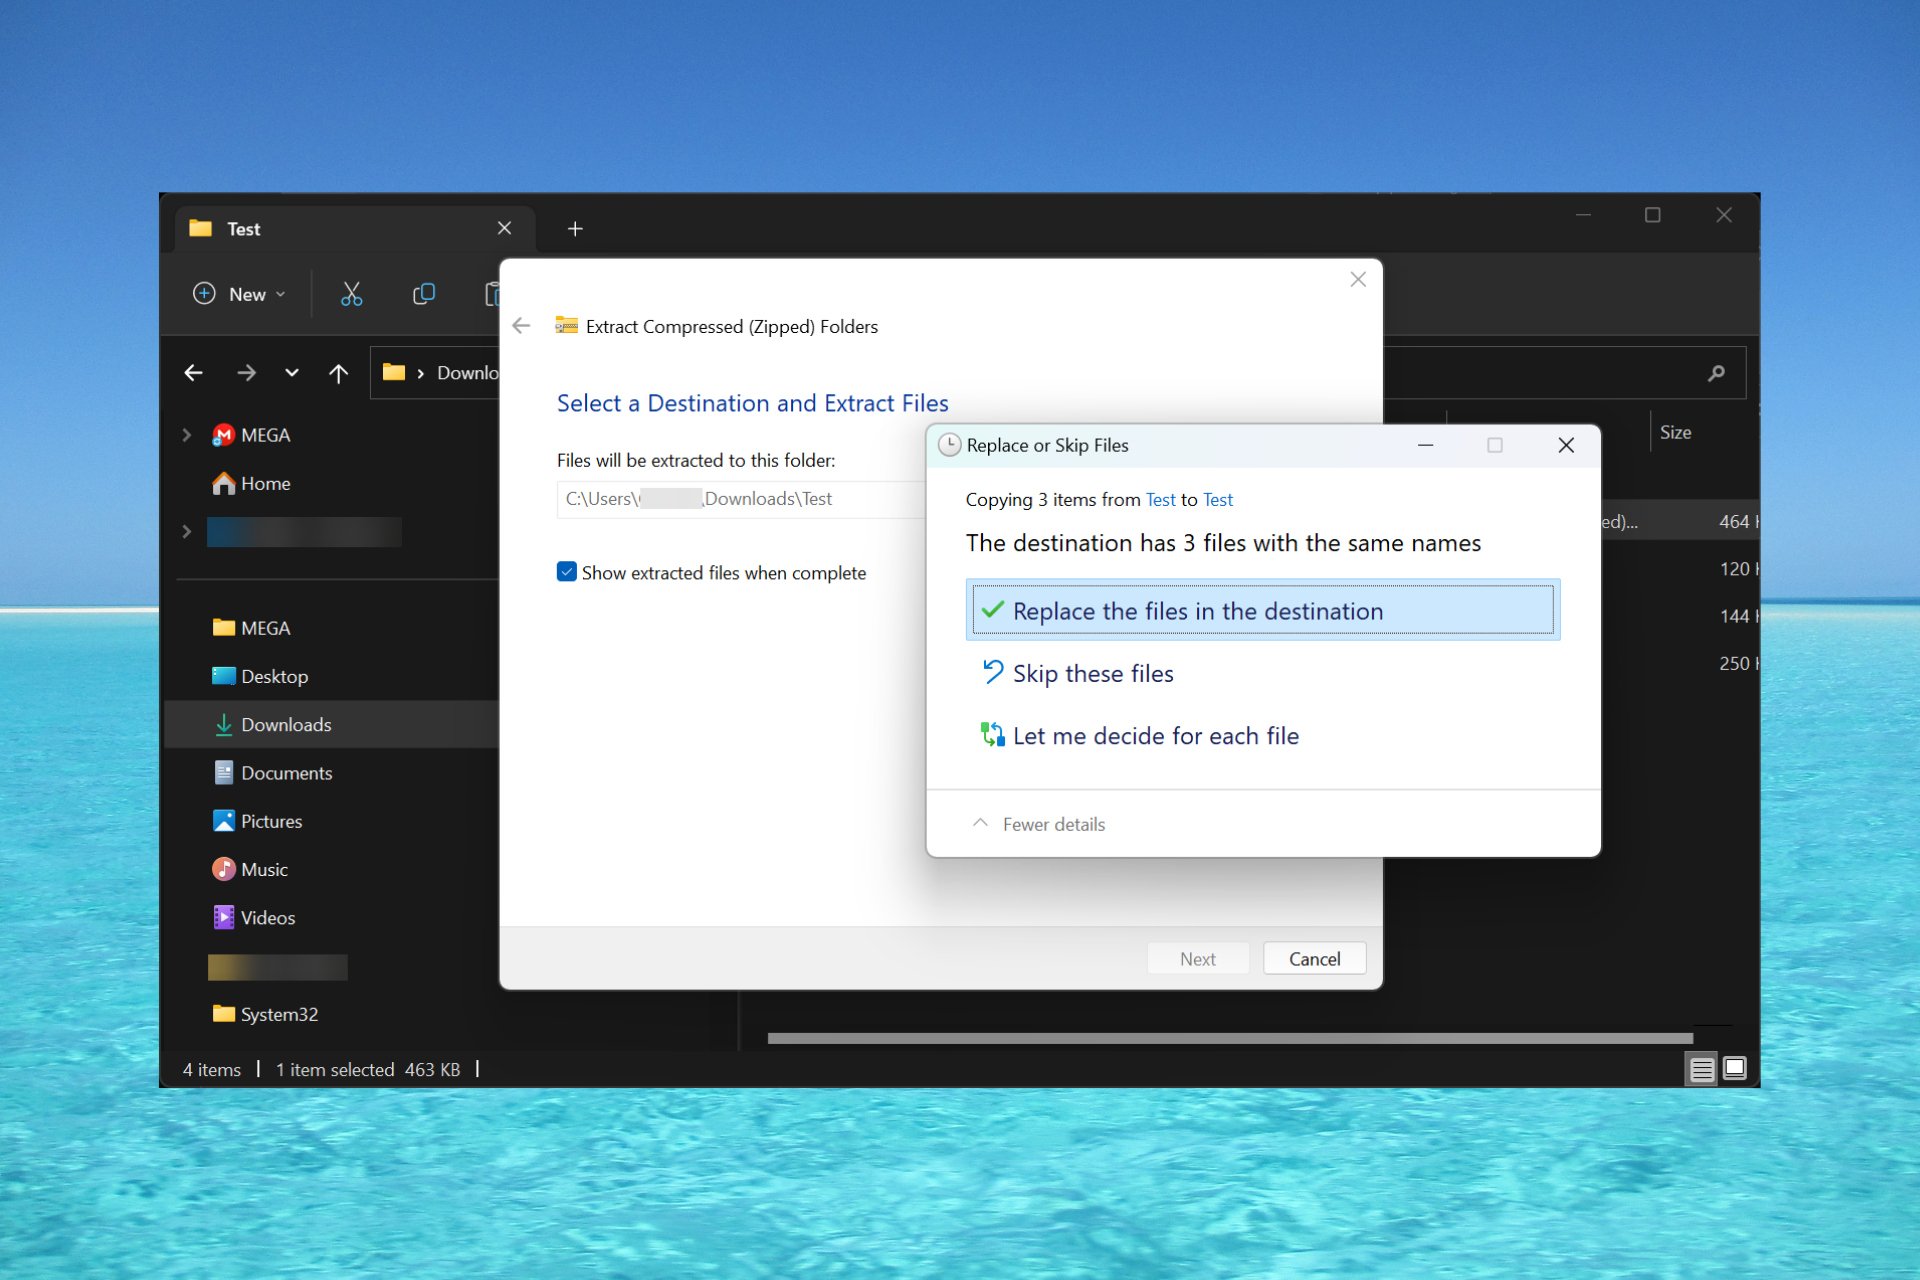Open the recent locations chevron beside the forward arrow
This screenshot has width=1920, height=1280.
292,372
